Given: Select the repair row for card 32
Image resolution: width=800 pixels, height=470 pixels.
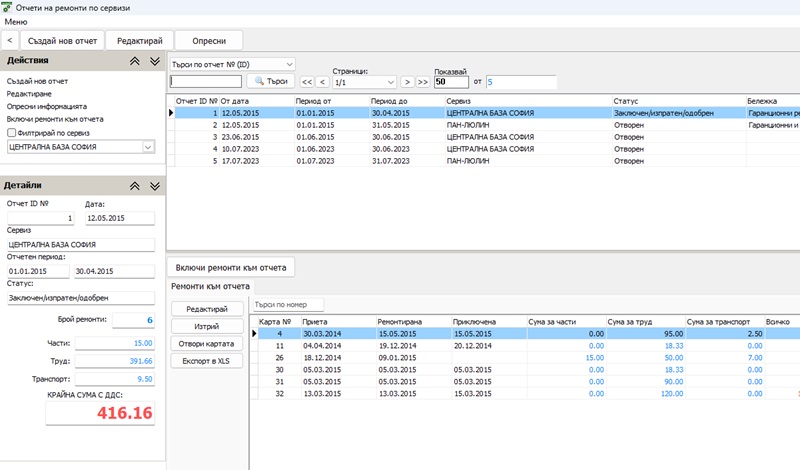Looking at the screenshot, I should 526,394.
